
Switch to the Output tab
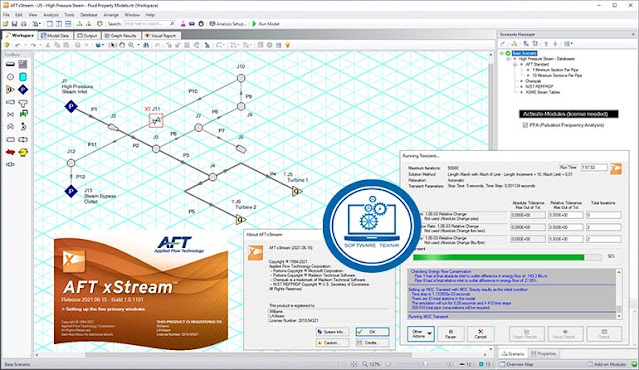[87, 35]
